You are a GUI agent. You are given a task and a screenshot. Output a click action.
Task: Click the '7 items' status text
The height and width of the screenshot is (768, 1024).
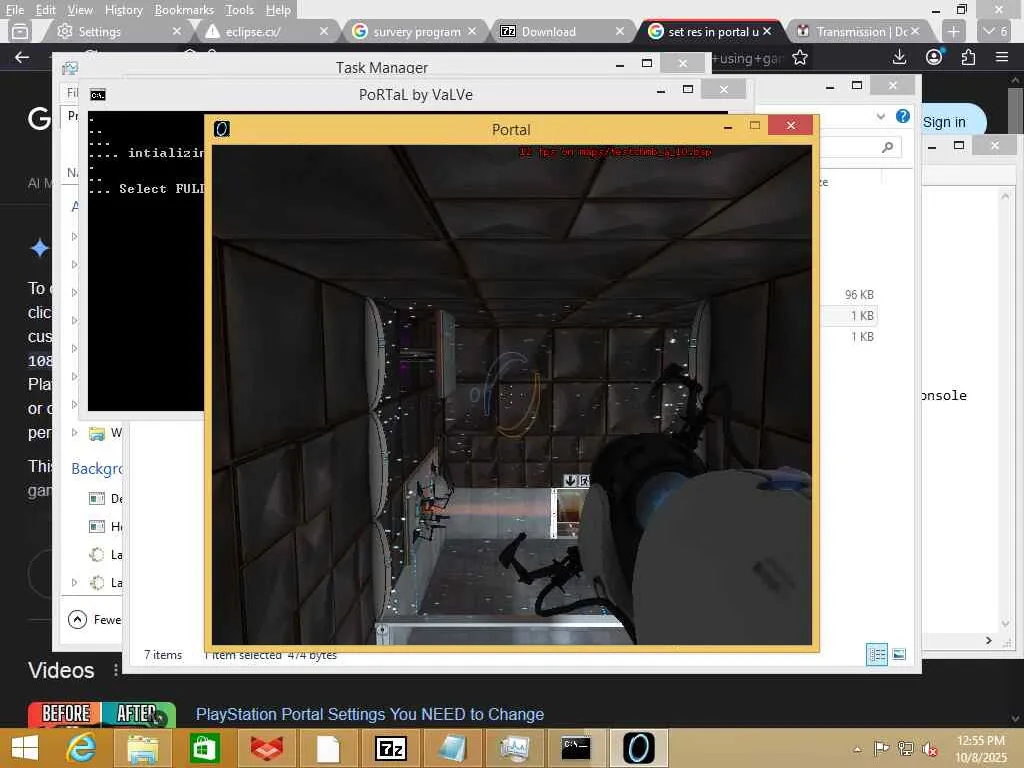(163, 654)
